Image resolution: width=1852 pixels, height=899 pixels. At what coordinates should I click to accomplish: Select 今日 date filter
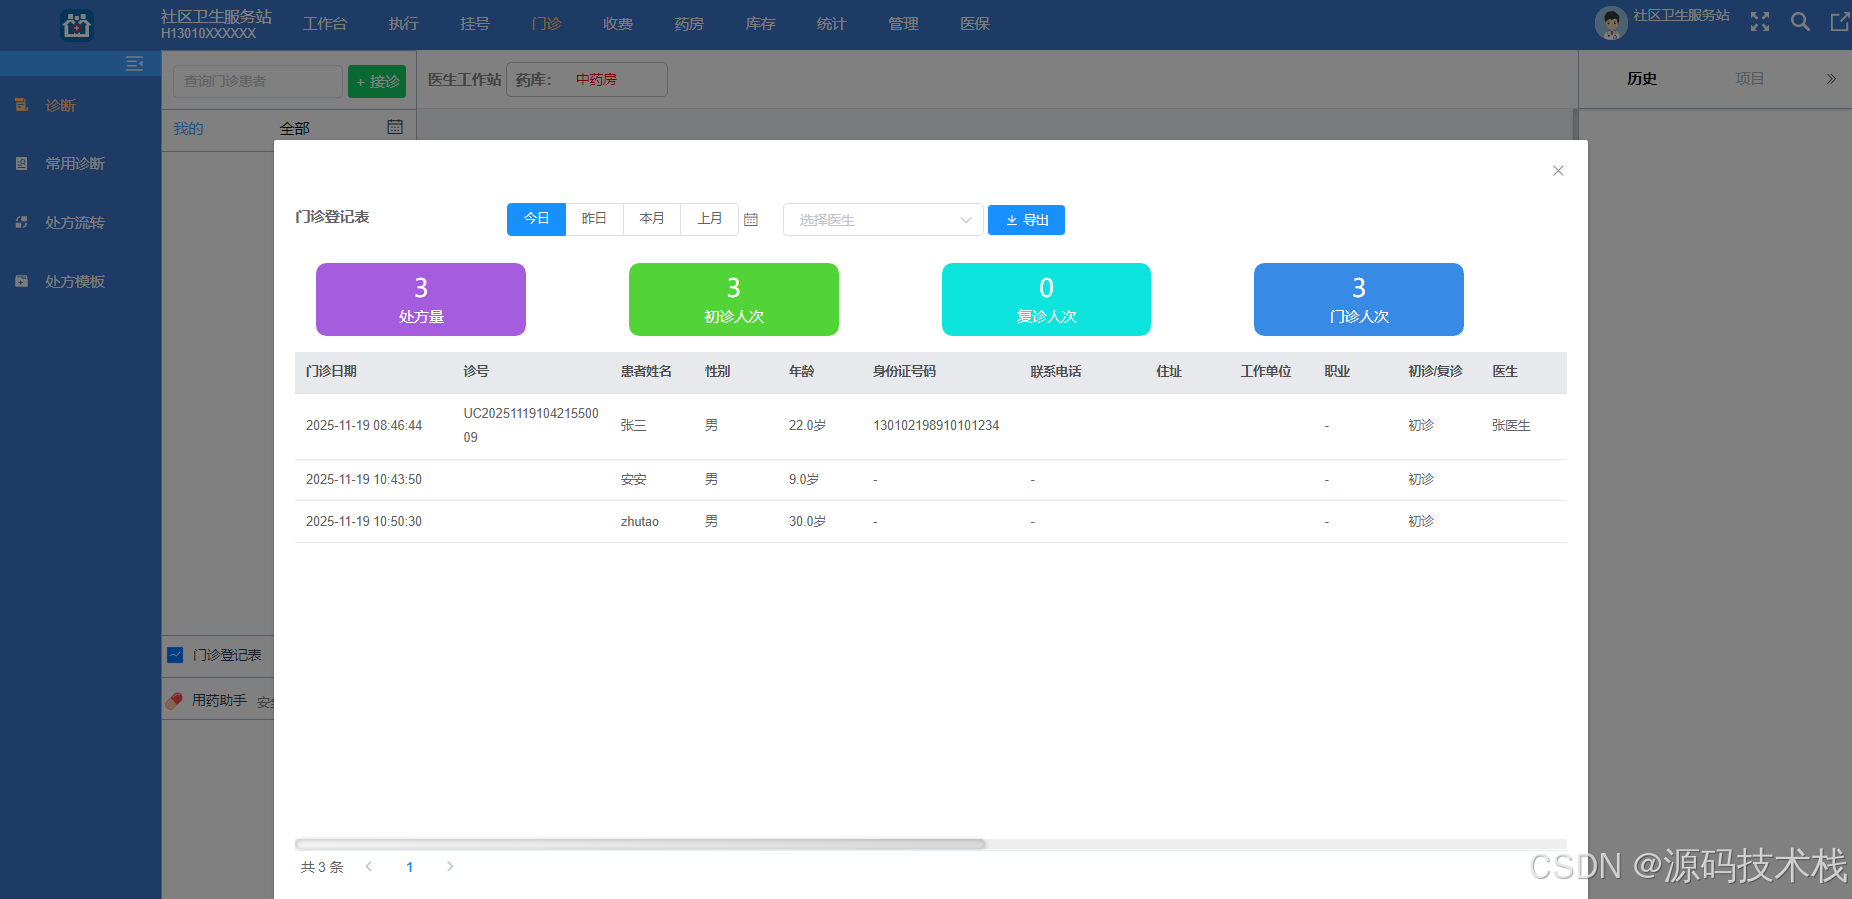point(537,219)
